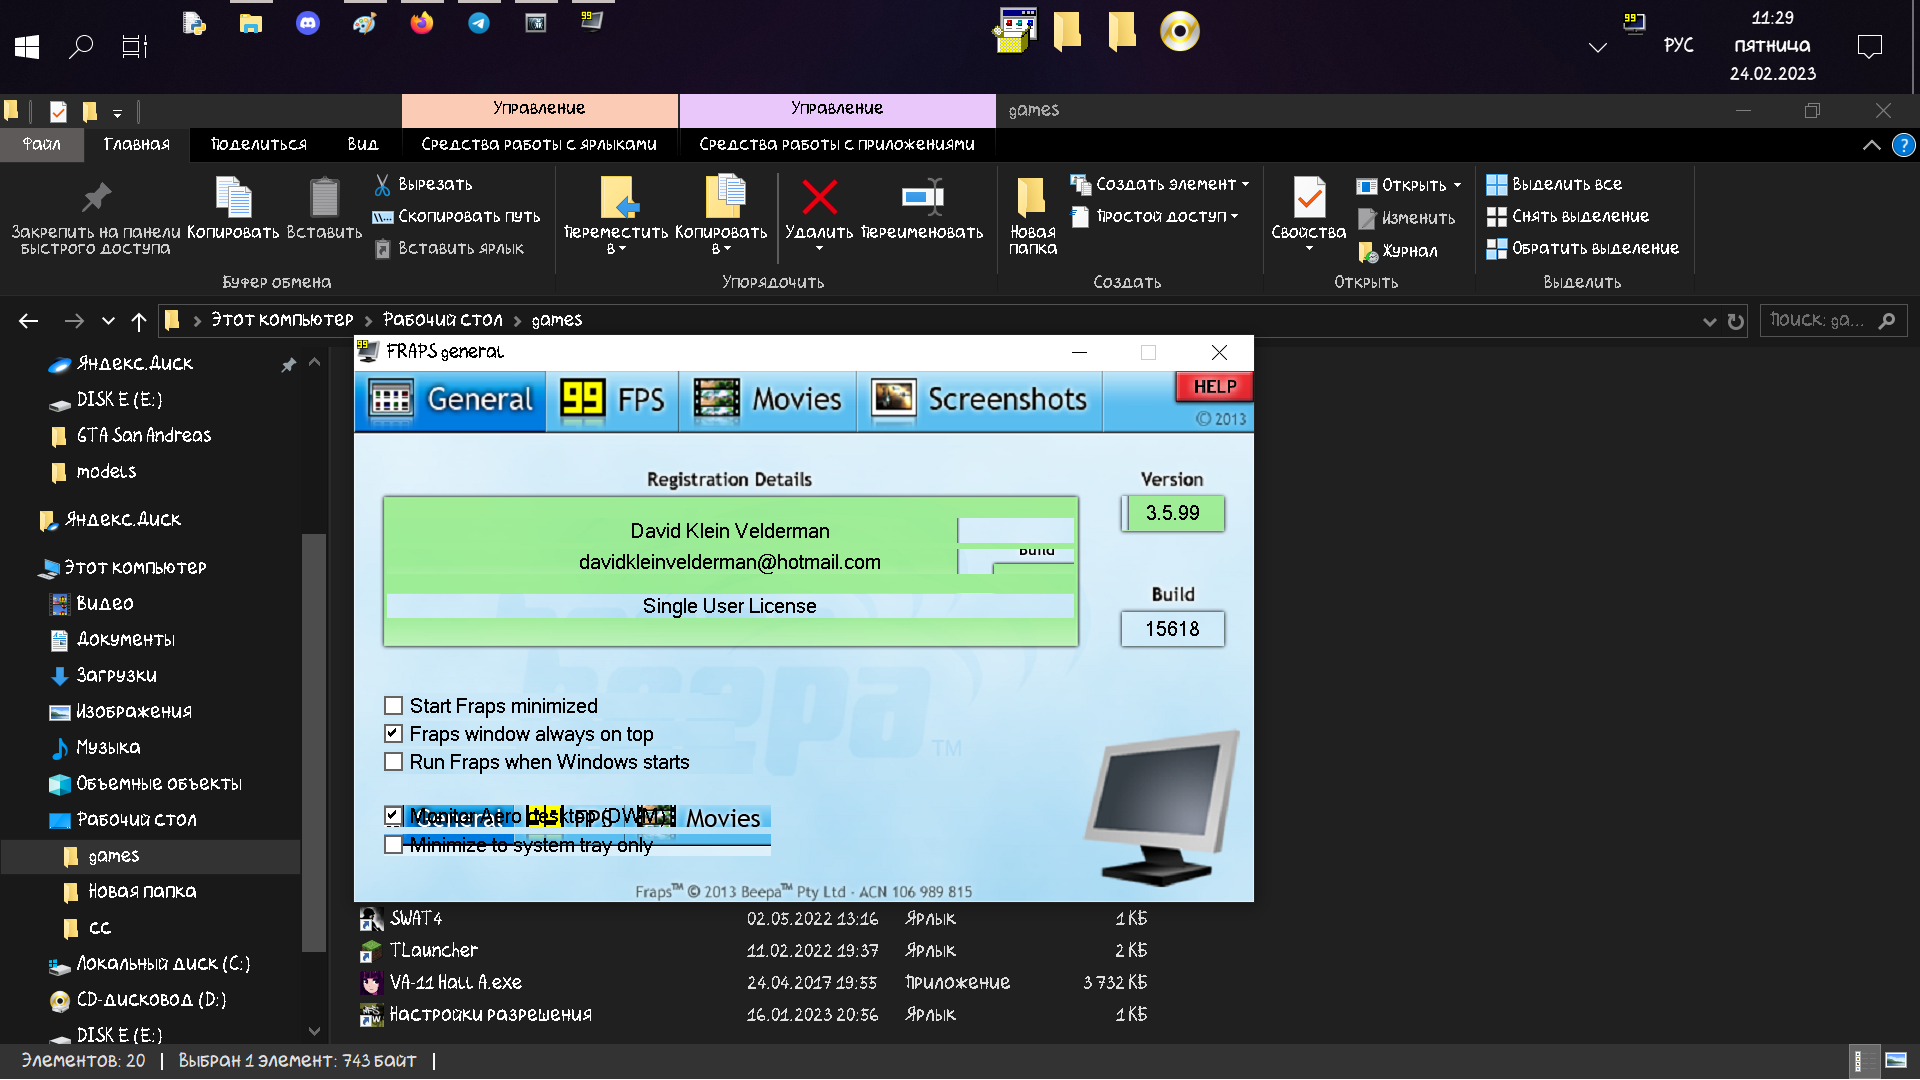Click the red HELP button
This screenshot has width=1920, height=1080.
pyautogui.click(x=1214, y=387)
